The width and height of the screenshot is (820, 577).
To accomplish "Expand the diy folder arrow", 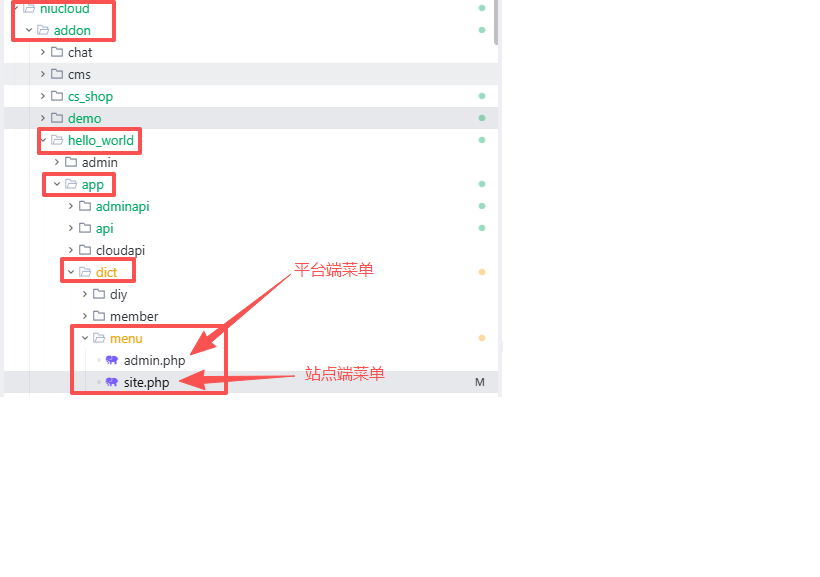I will pyautogui.click(x=85, y=294).
